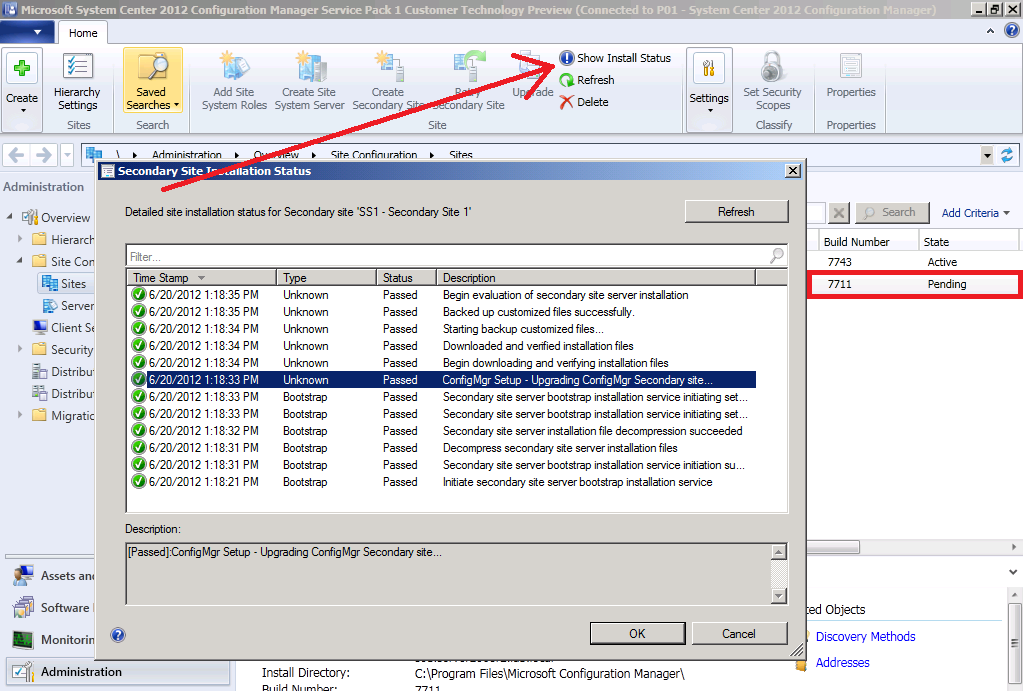Sort the status list by Status column
The height and width of the screenshot is (691, 1023).
[406, 277]
